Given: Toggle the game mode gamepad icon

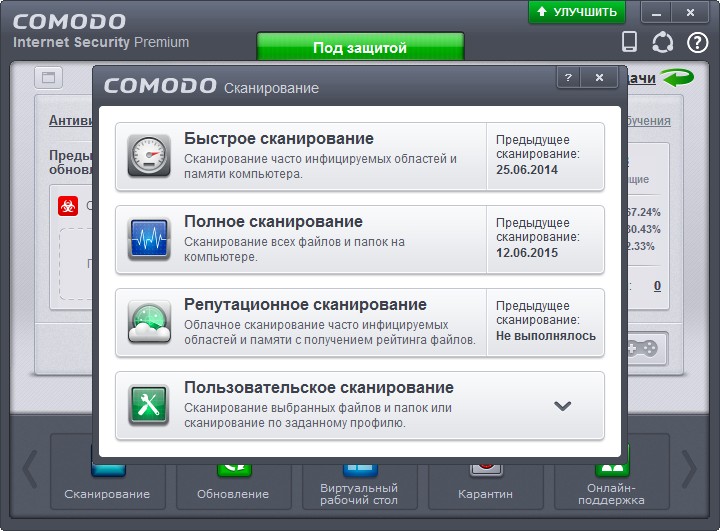Looking at the screenshot, I should 645,348.
